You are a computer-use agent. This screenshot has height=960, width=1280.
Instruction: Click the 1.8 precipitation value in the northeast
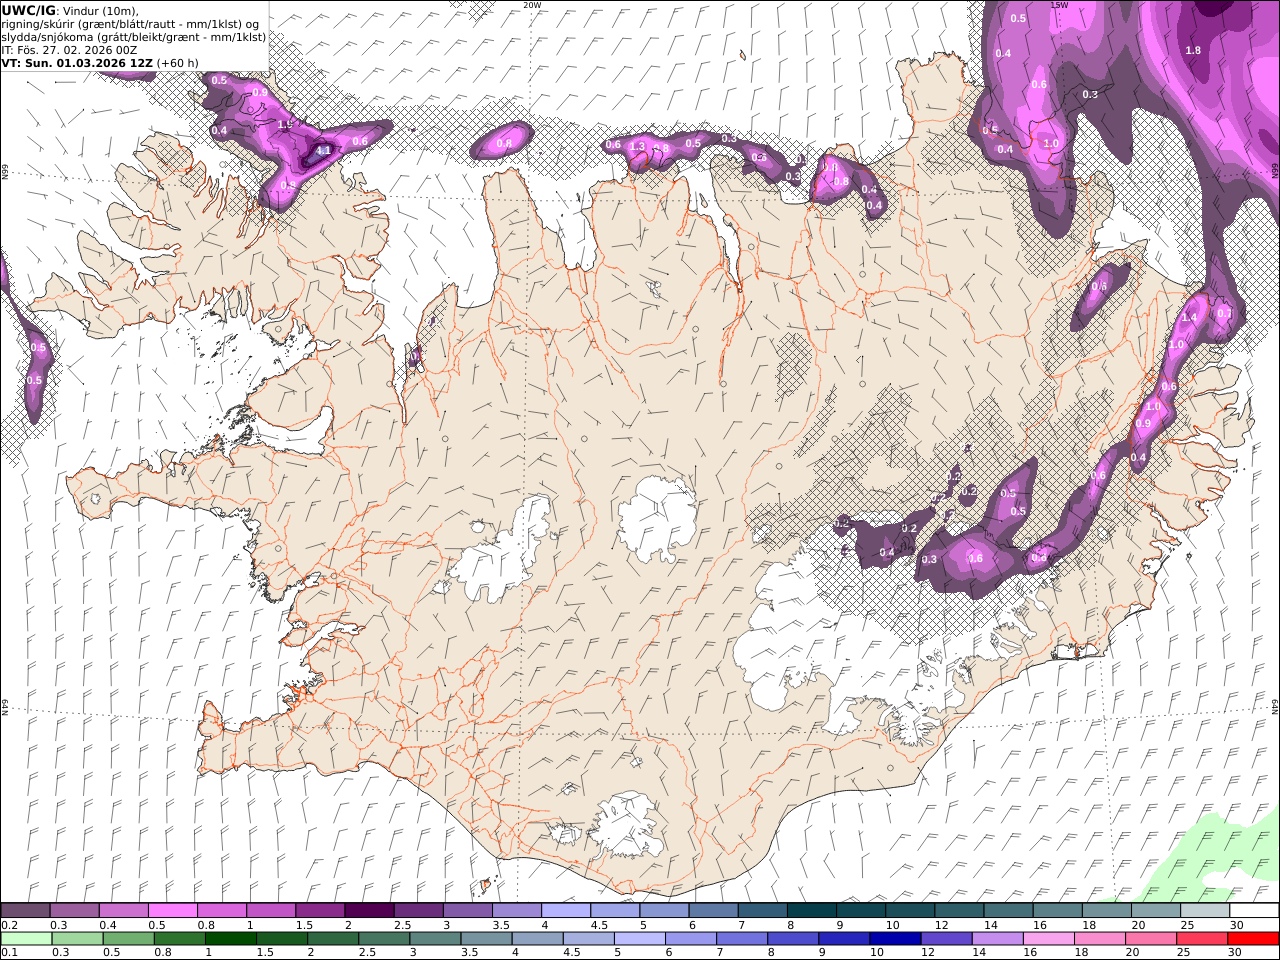pyautogui.click(x=1192, y=50)
